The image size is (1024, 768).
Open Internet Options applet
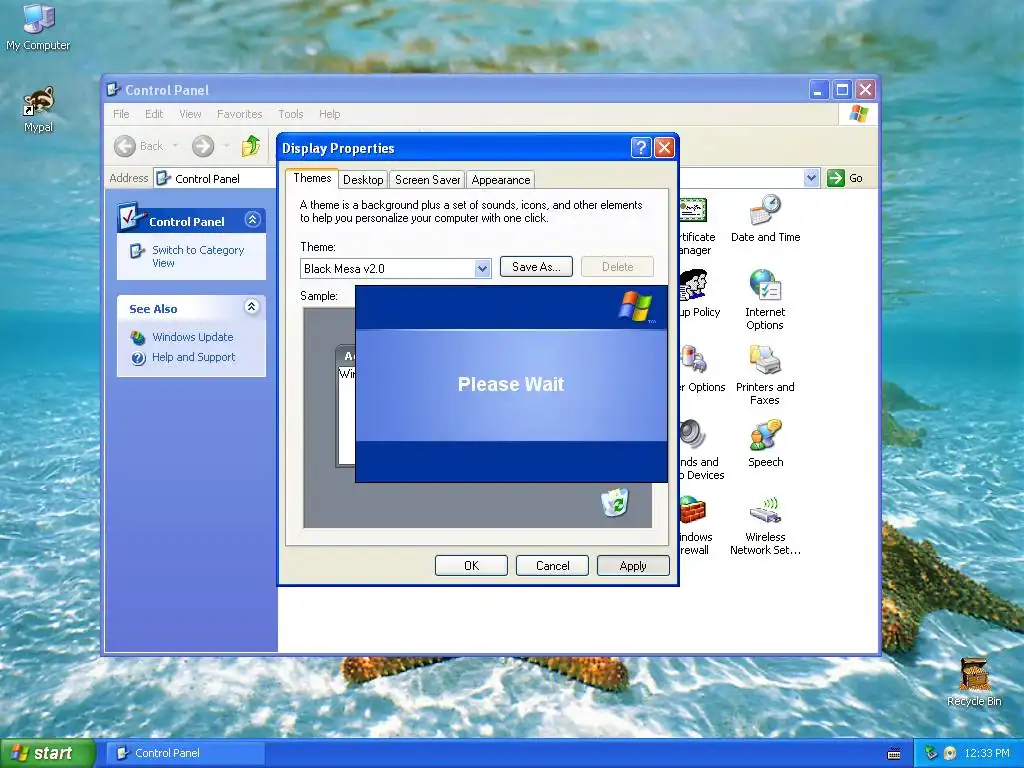[x=765, y=300]
